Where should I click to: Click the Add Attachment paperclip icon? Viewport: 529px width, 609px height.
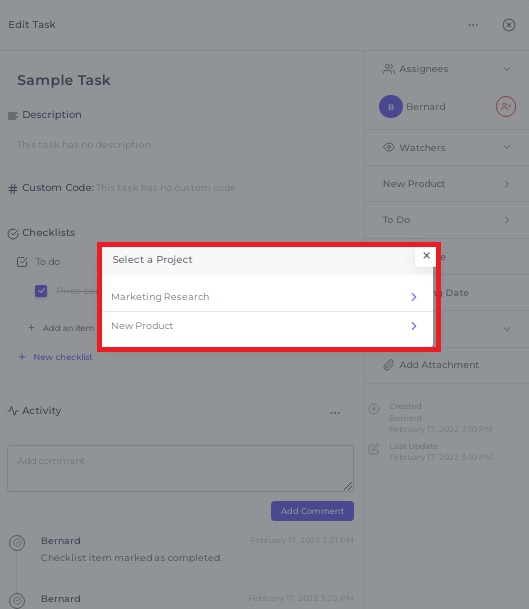pyautogui.click(x=388, y=365)
